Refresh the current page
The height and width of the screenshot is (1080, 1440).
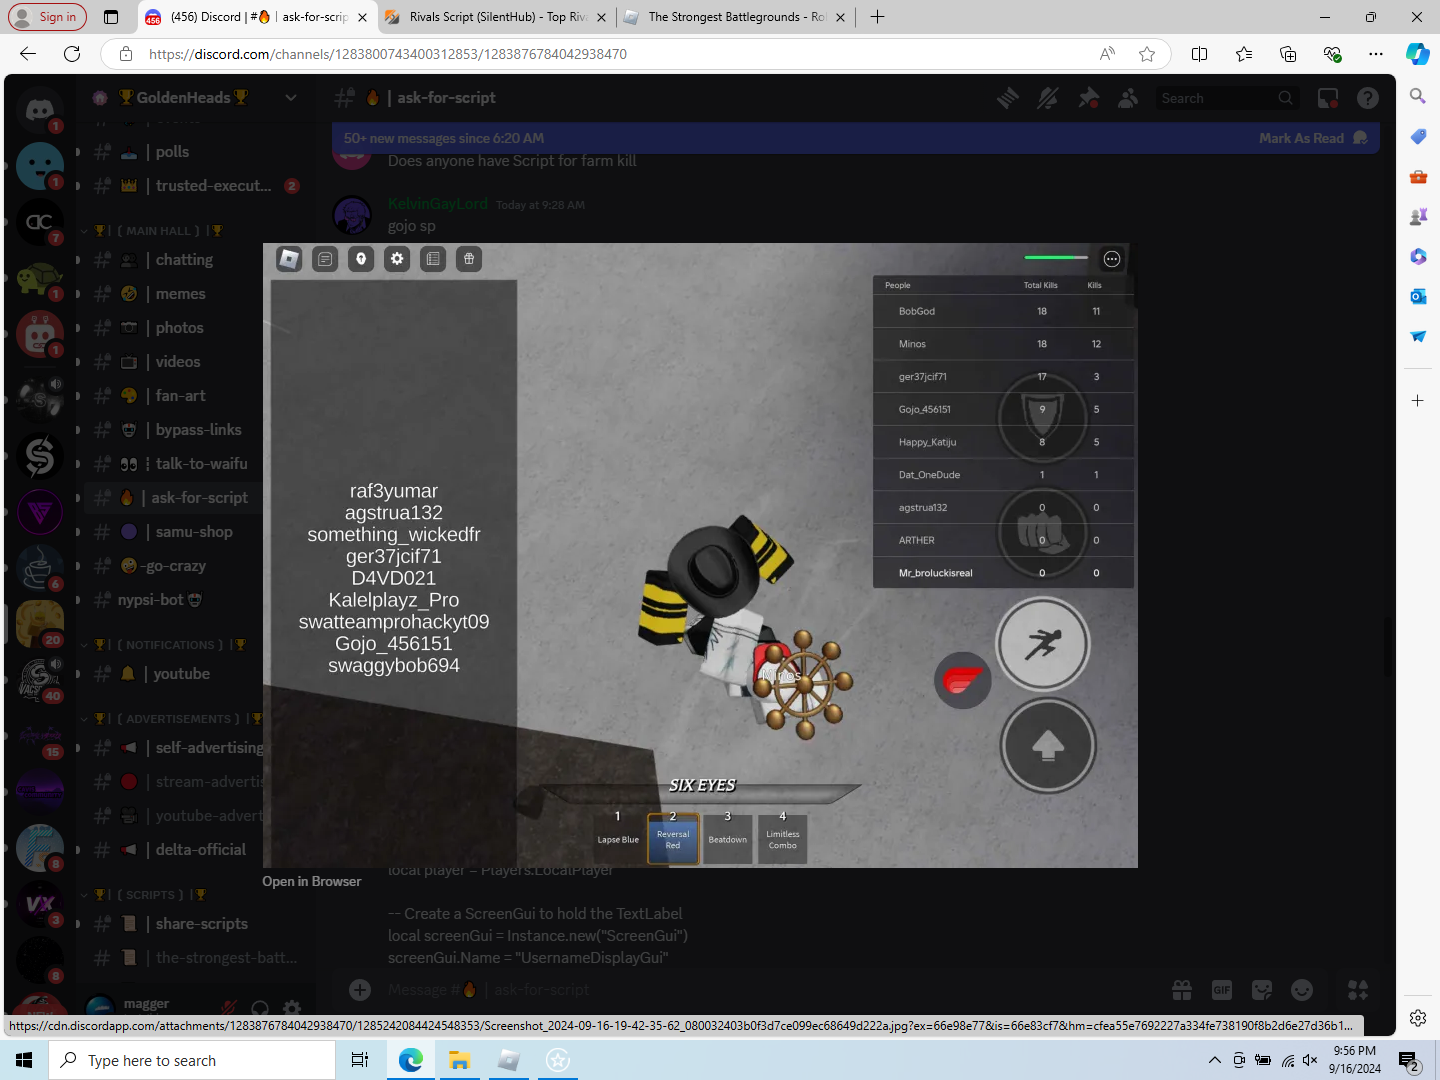(x=72, y=54)
